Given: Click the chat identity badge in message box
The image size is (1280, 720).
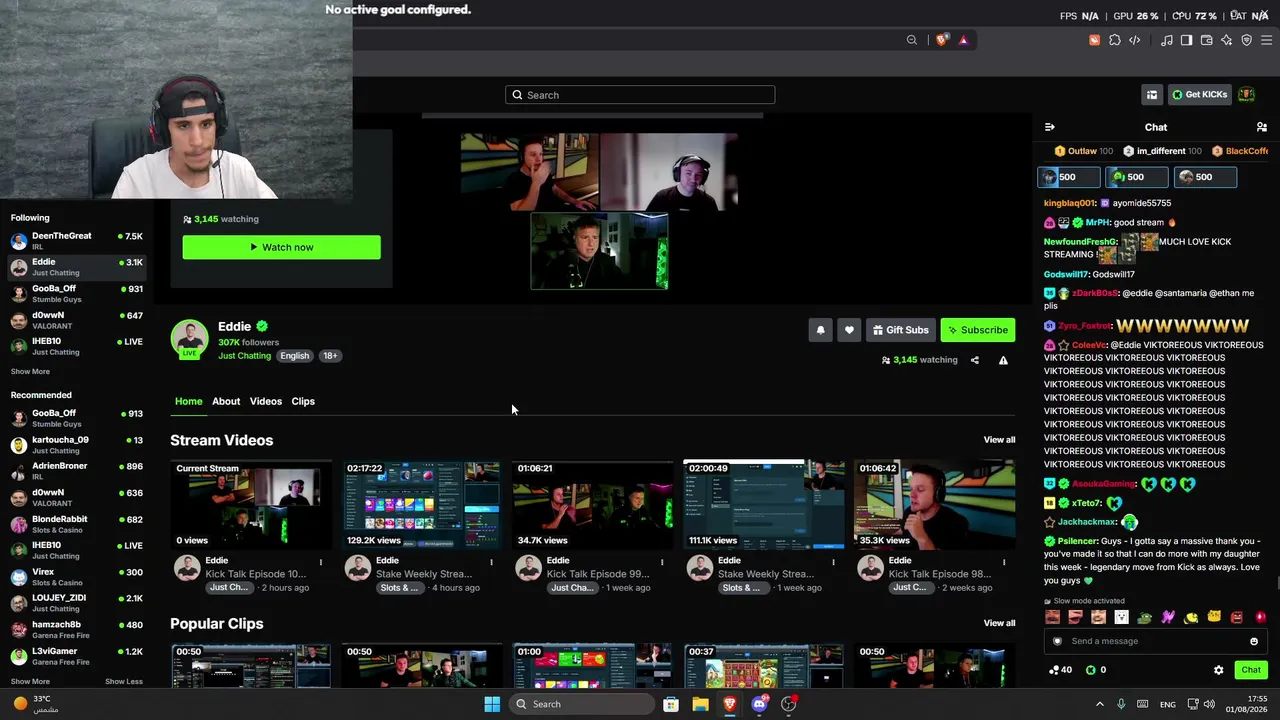Looking at the screenshot, I should point(1057,641).
